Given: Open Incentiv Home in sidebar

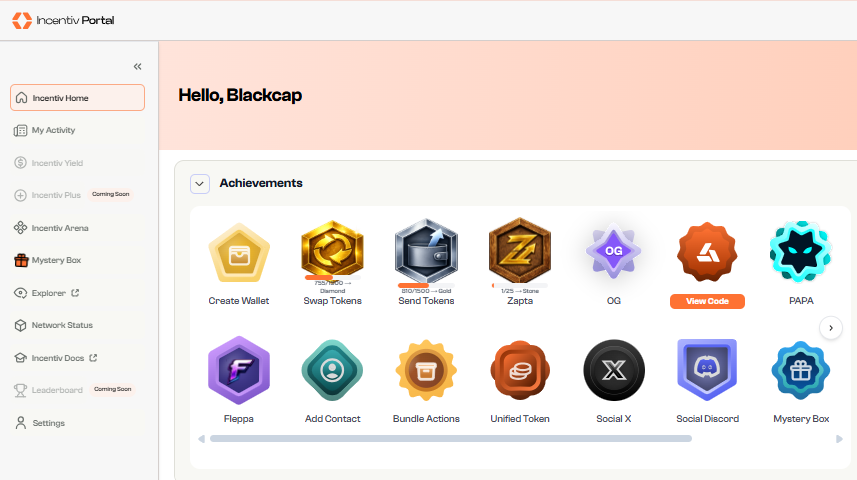Looking at the screenshot, I should coord(77,98).
